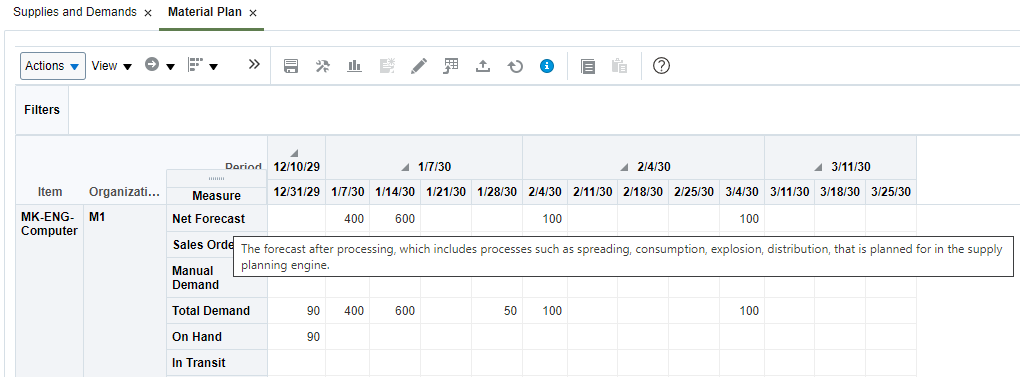Expand the circled arrow dropdown
The image size is (1020, 377).
pos(160,65)
